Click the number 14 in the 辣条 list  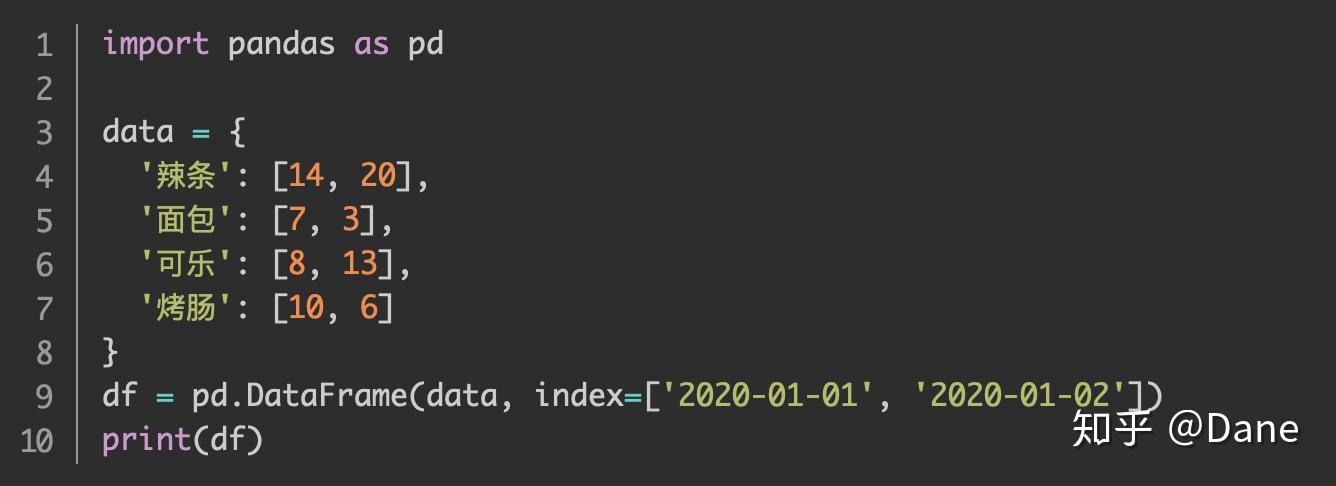pos(307,176)
